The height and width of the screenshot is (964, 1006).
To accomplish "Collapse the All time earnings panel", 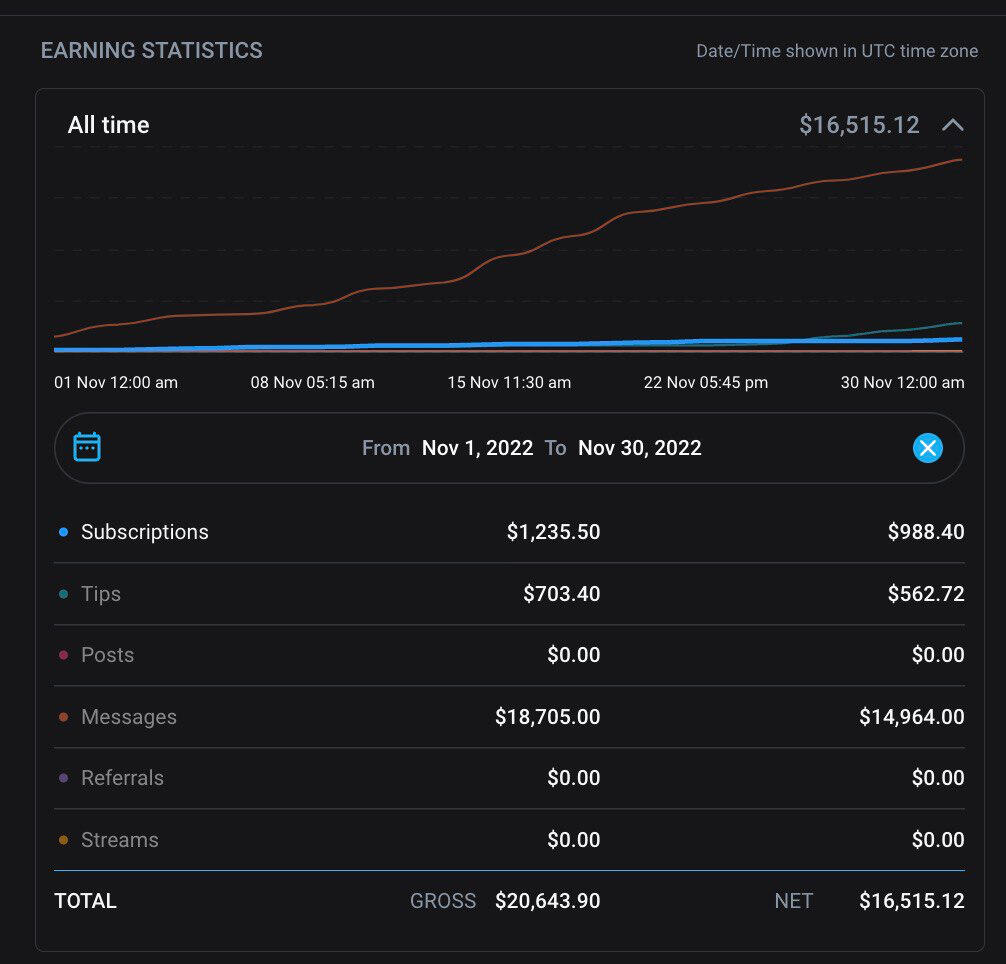I will [953, 125].
